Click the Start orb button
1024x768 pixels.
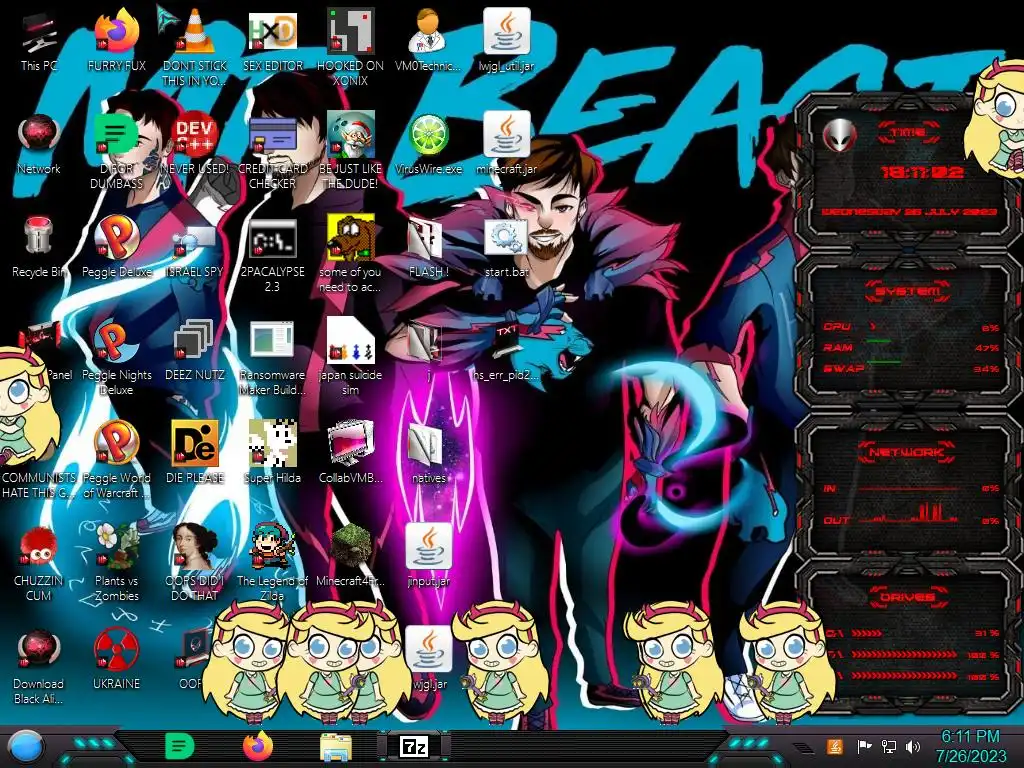pos(25,746)
